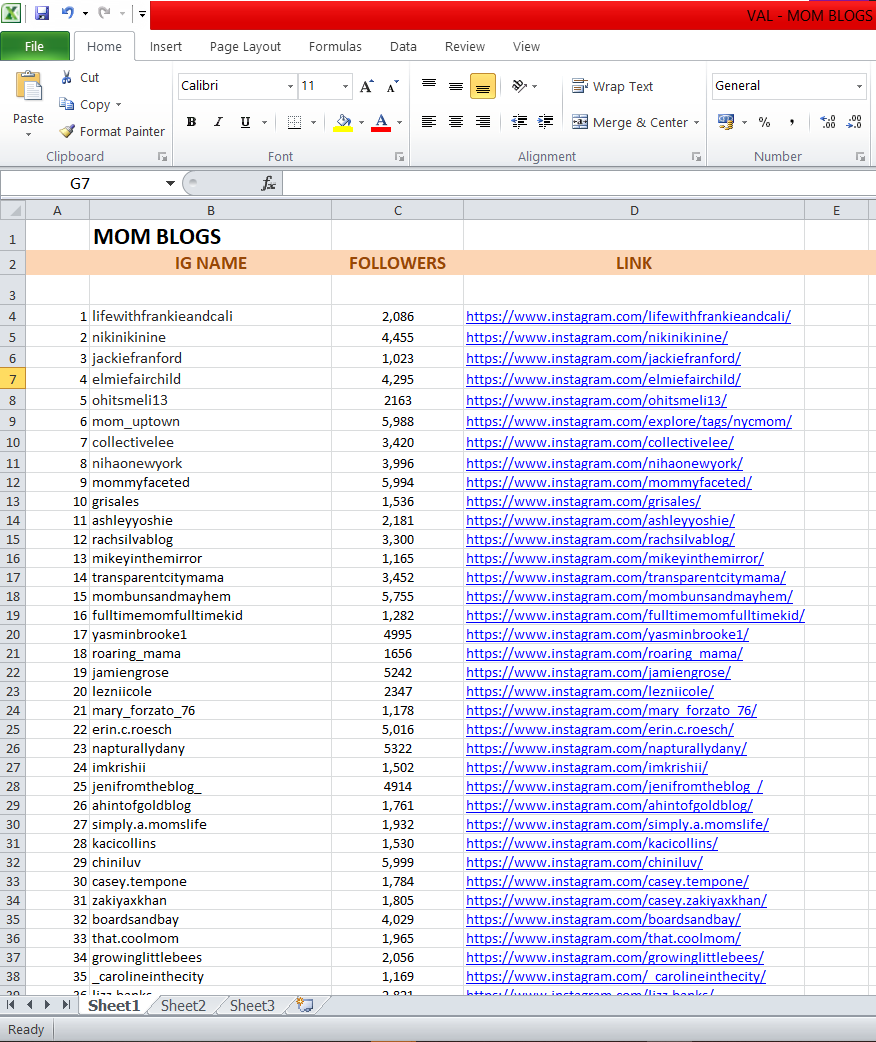876x1042 pixels.
Task: Open the chiniluv Instagram link
Action: (x=584, y=863)
